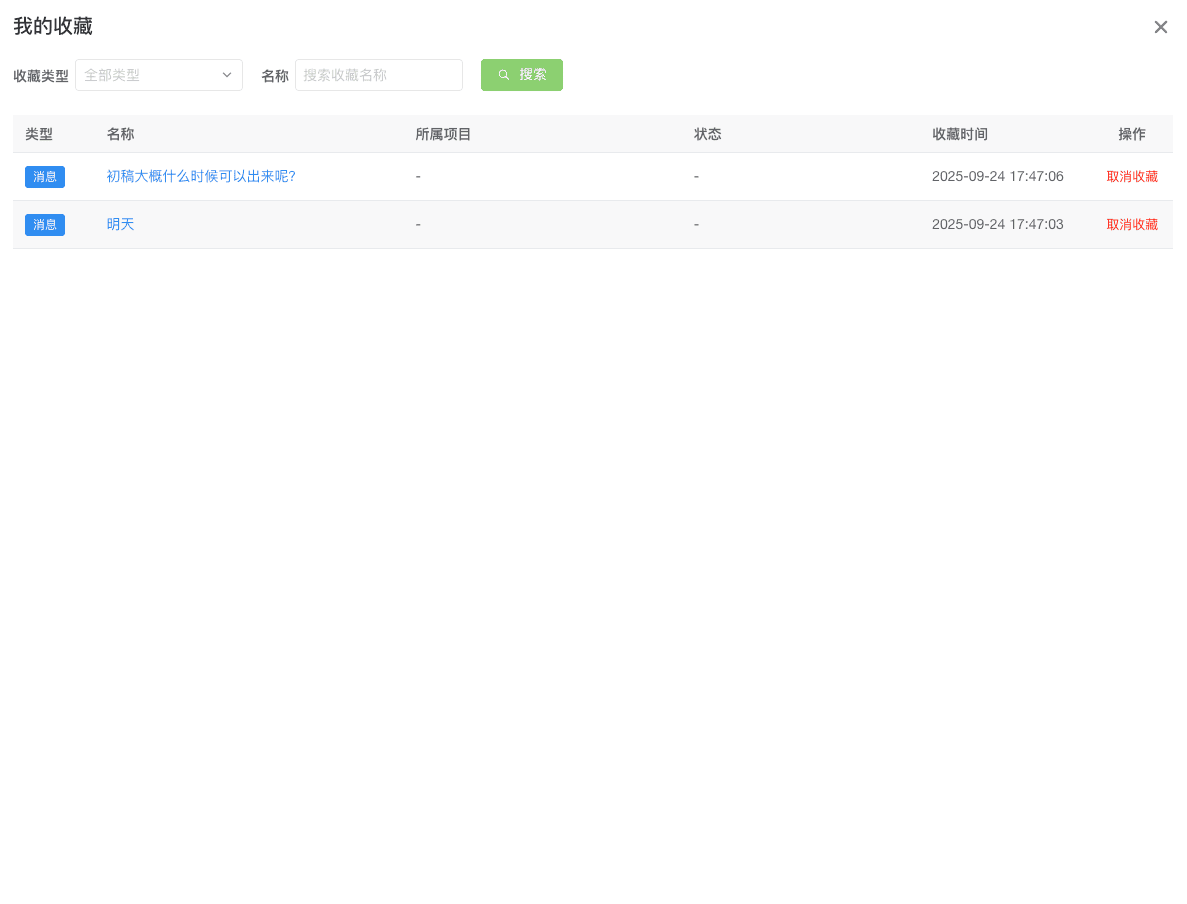Unfavorite the 初稿 message via 取消收藏
Viewport: 1187px width, 904px height.
click(x=1132, y=176)
